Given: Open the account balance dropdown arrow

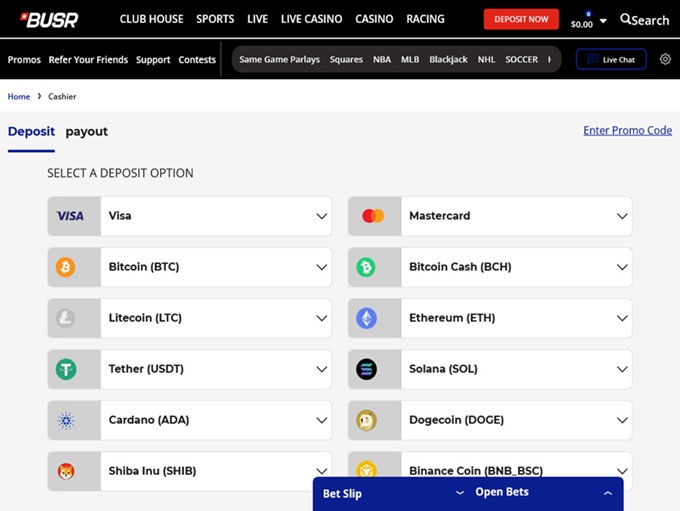Looking at the screenshot, I should [603, 22].
